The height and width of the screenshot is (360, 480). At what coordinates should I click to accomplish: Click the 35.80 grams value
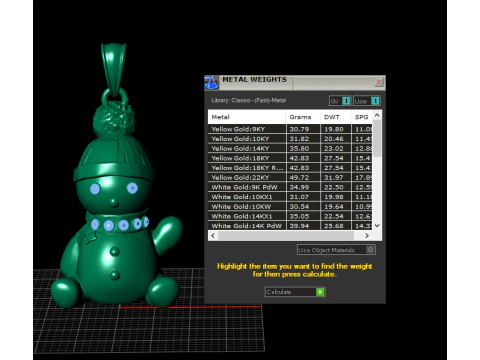[x=299, y=148]
